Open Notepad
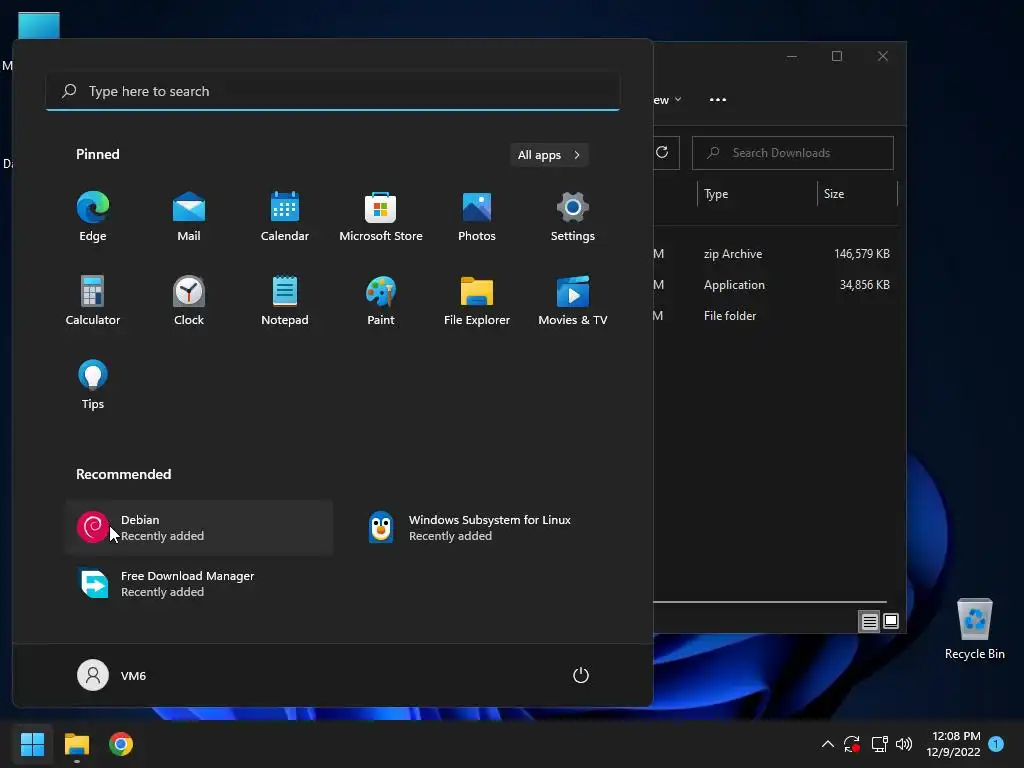1024x768 pixels. (285, 300)
